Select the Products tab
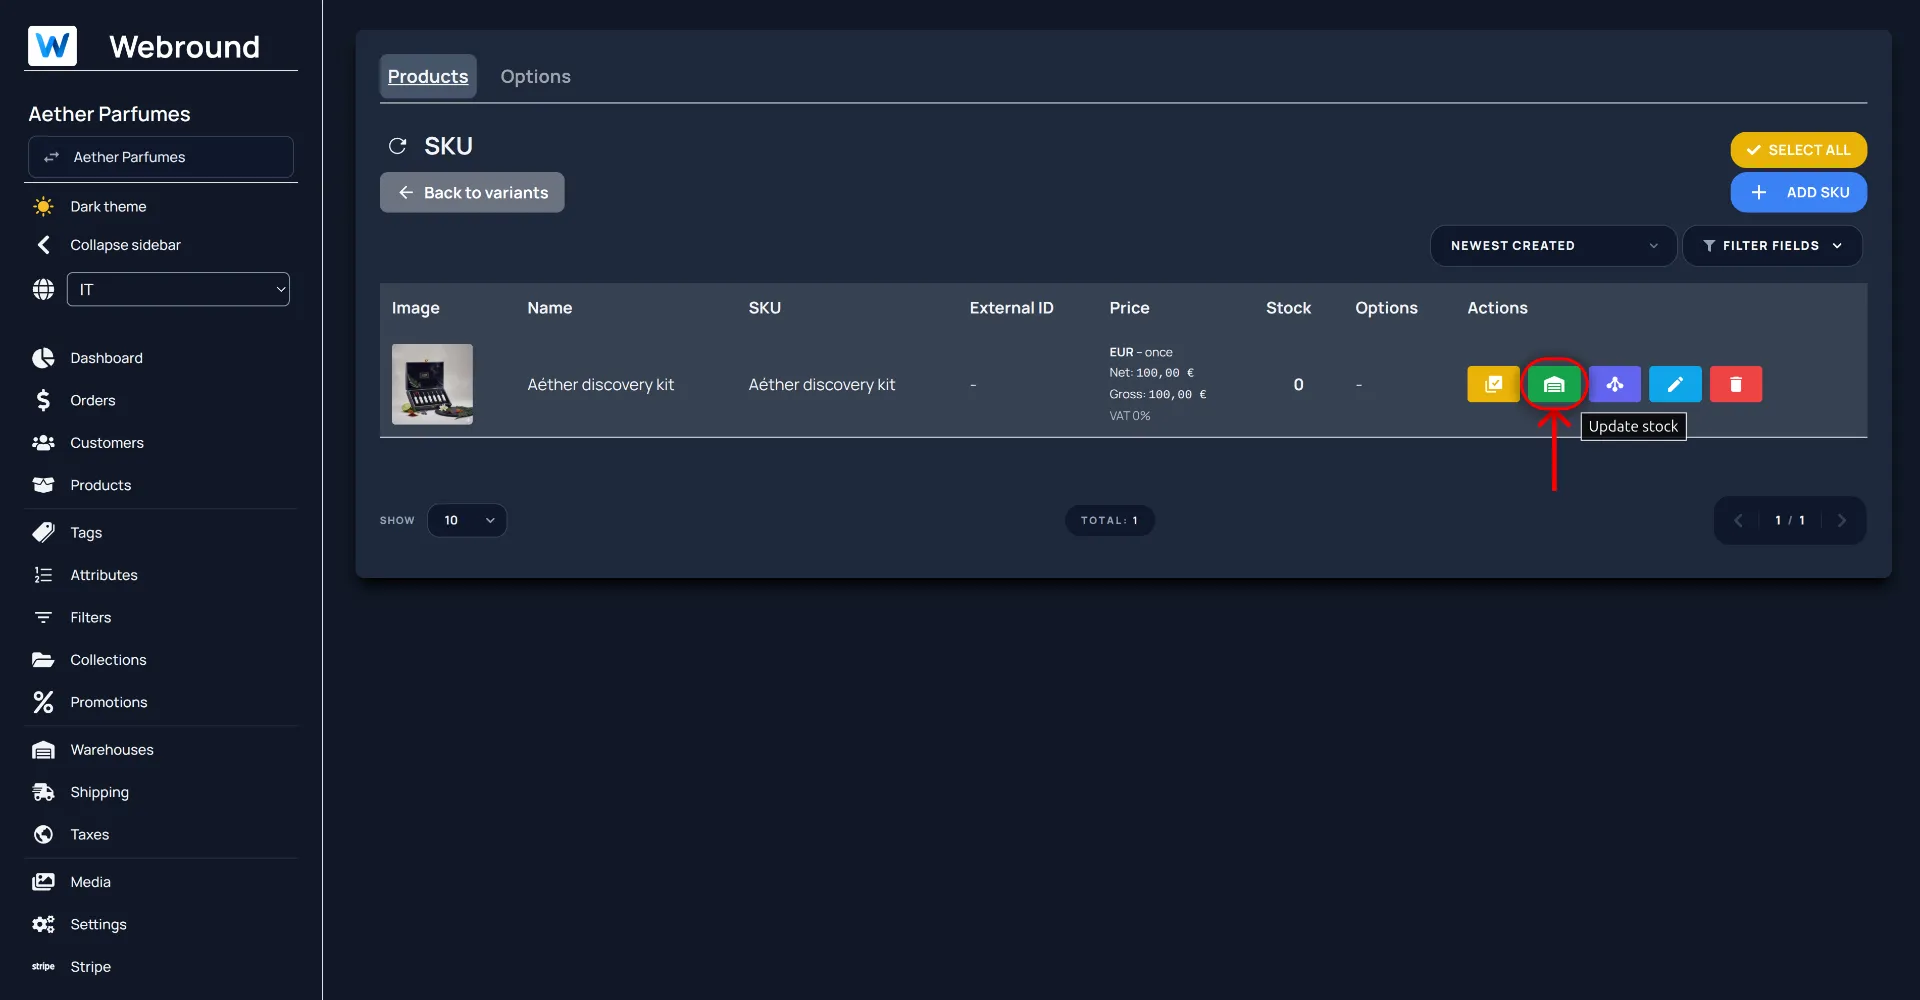This screenshot has height=1000, width=1920. [427, 77]
